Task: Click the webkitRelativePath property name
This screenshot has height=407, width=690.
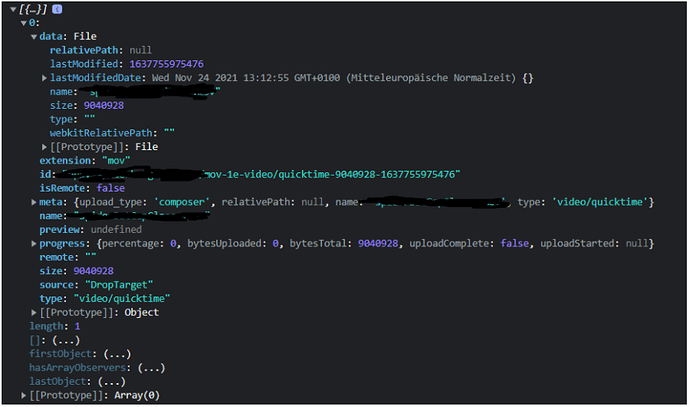Action: [x=101, y=133]
